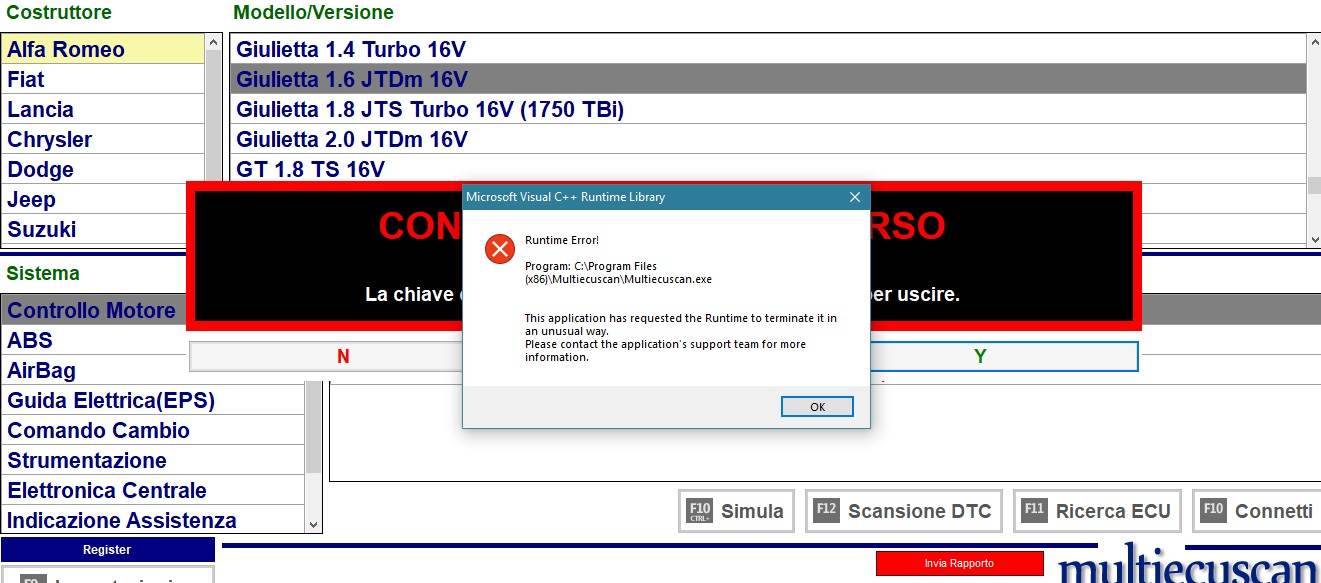Click the Modello/Versione scrollbar thumb
This screenshot has width=1321, height=583.
click(1314, 186)
